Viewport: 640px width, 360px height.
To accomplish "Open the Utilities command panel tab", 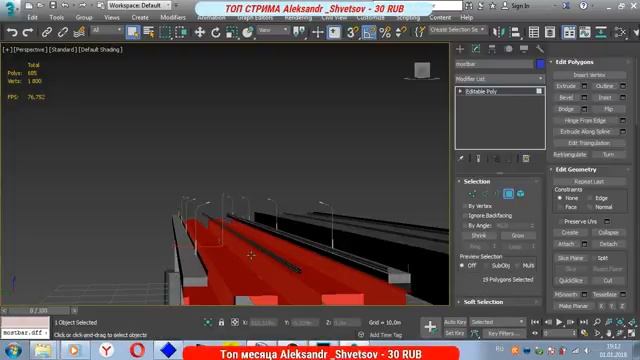I will tap(540, 49).
